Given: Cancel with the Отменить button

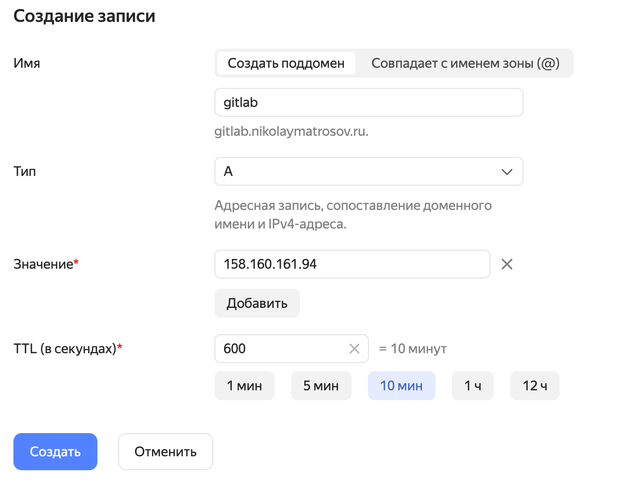Looking at the screenshot, I should tap(165, 451).
